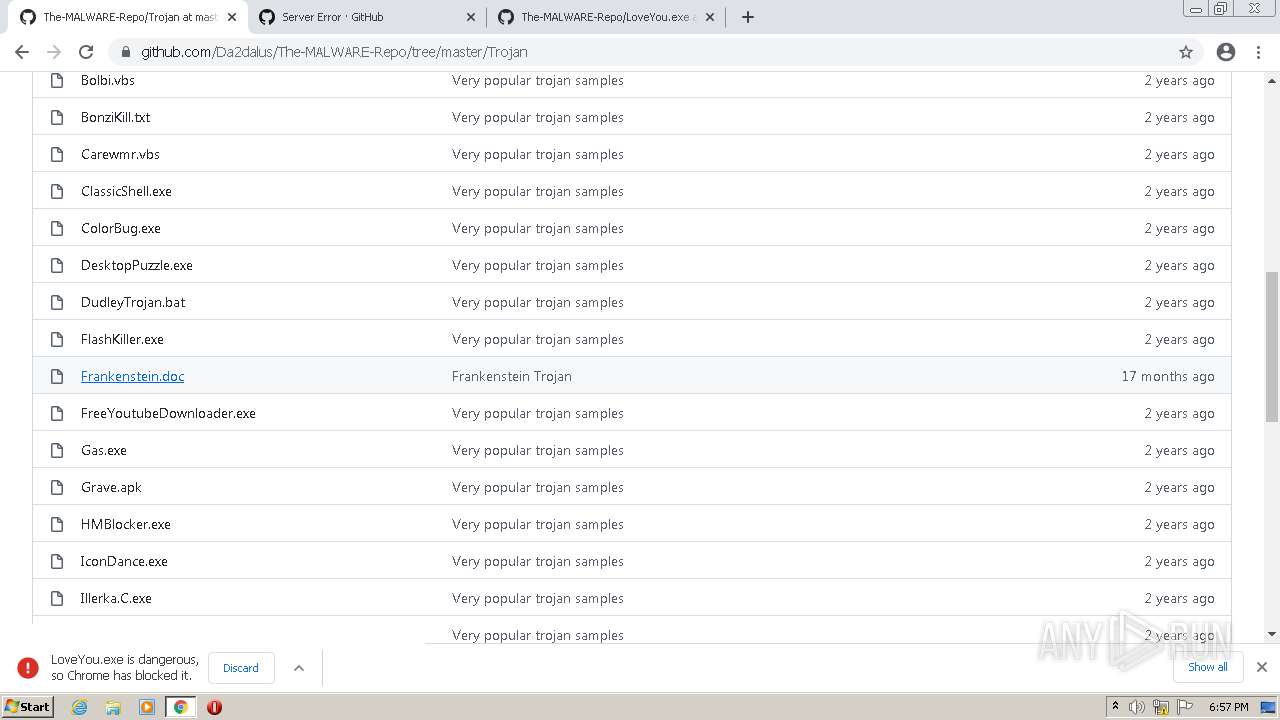This screenshot has height=720, width=1280.
Task: Bookmark this page with the star icon
Action: [1186, 52]
